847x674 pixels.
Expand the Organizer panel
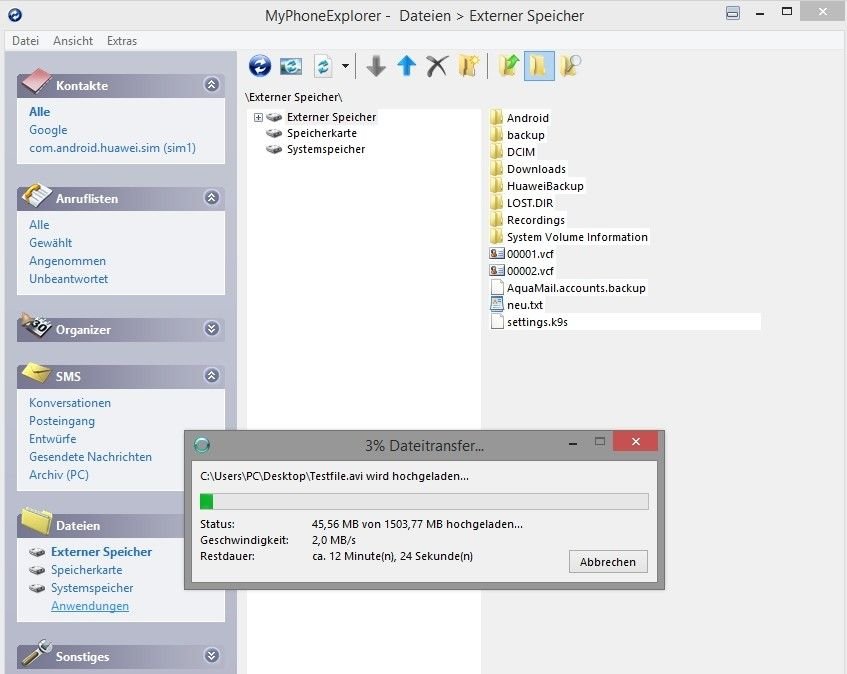click(211, 328)
